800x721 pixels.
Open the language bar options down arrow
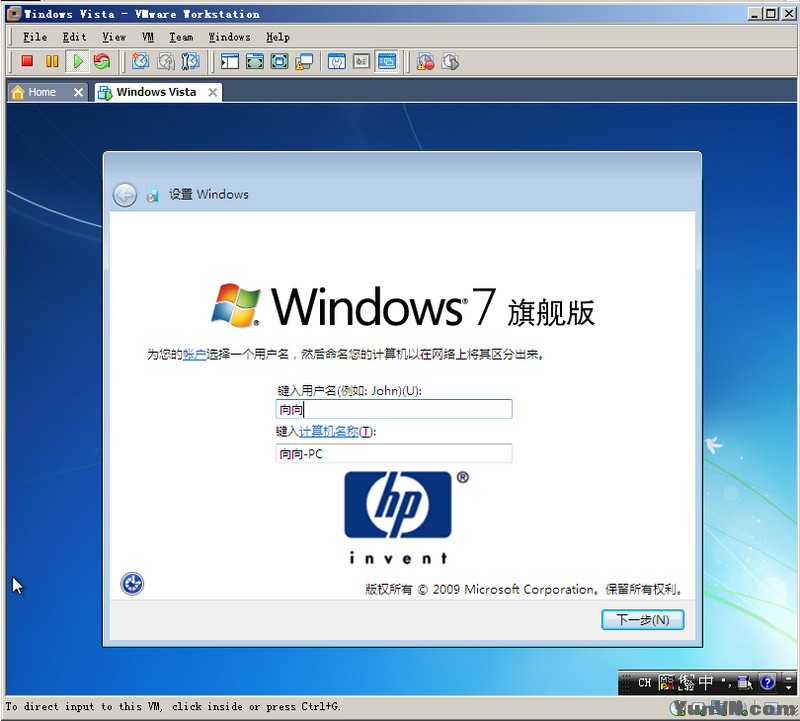pos(789,687)
